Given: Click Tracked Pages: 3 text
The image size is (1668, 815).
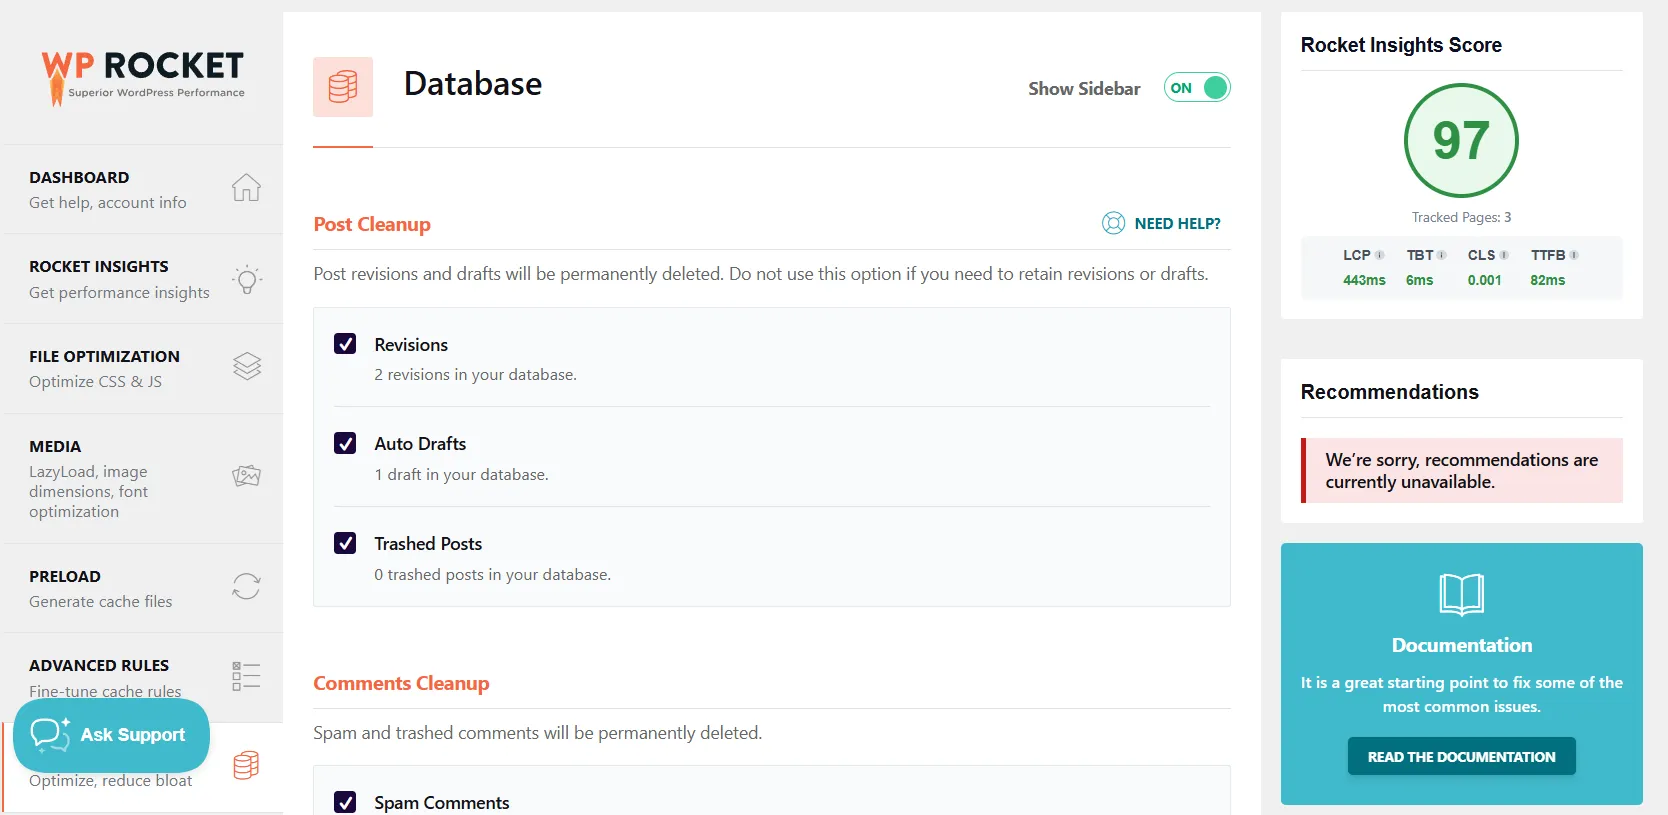Looking at the screenshot, I should tap(1461, 217).
